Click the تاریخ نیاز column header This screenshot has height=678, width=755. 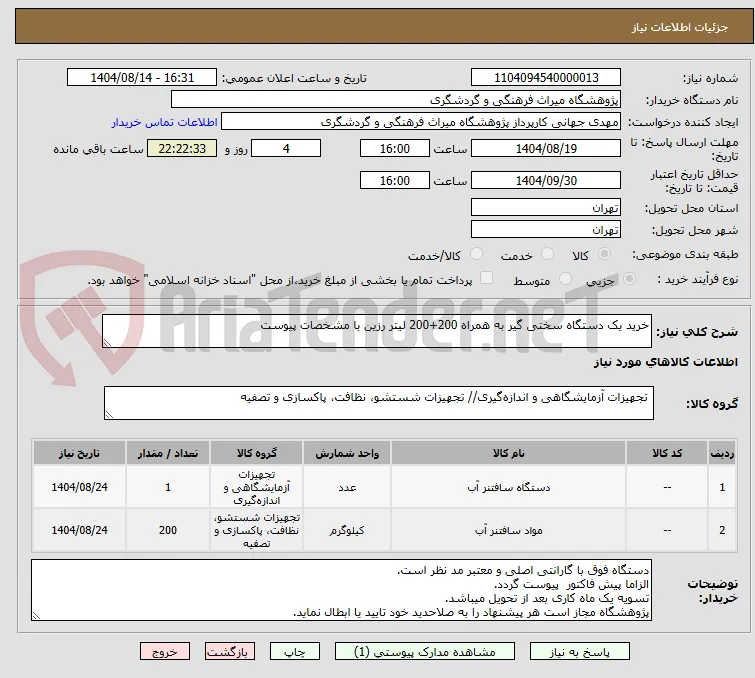coord(79,454)
